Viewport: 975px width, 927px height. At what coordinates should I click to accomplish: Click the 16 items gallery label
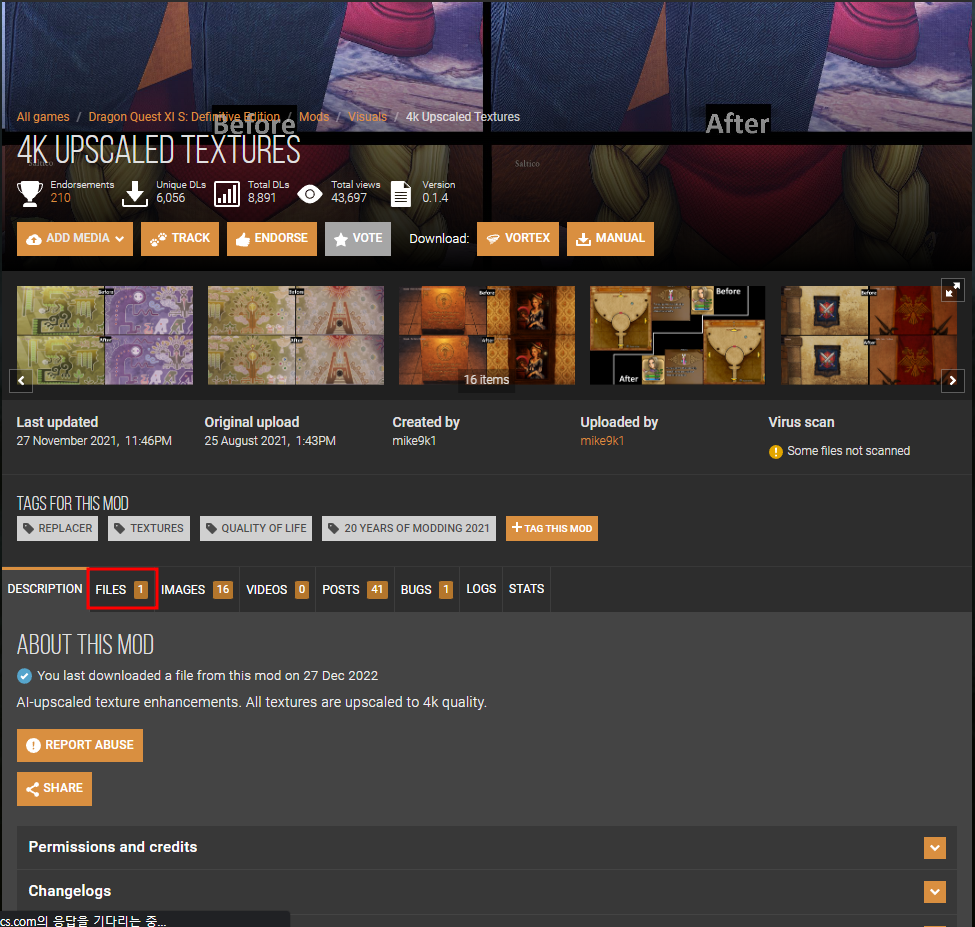pos(486,379)
